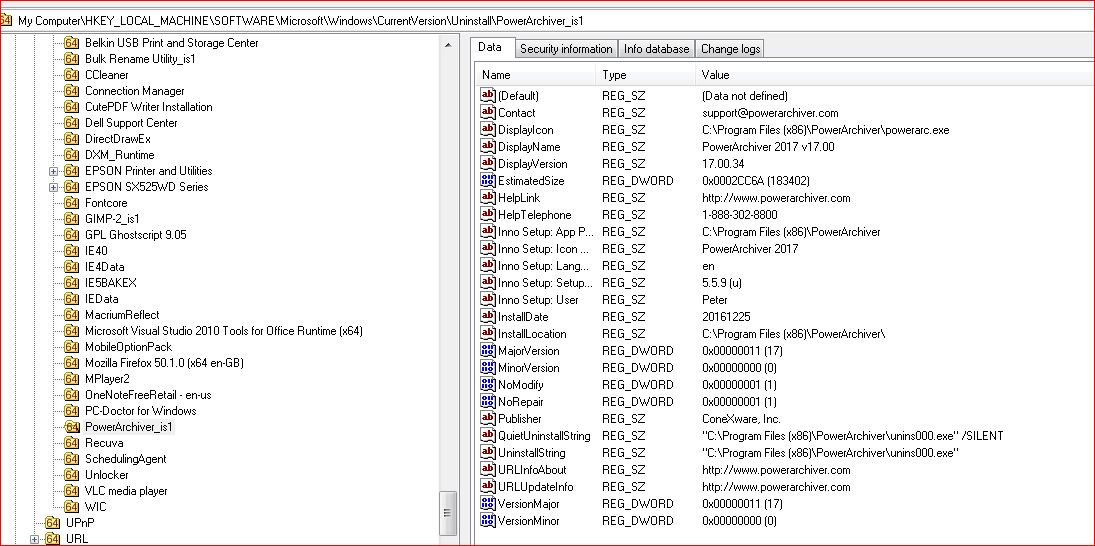Click the CCleaner key folder icon
This screenshot has height=546, width=1095.
point(71,75)
